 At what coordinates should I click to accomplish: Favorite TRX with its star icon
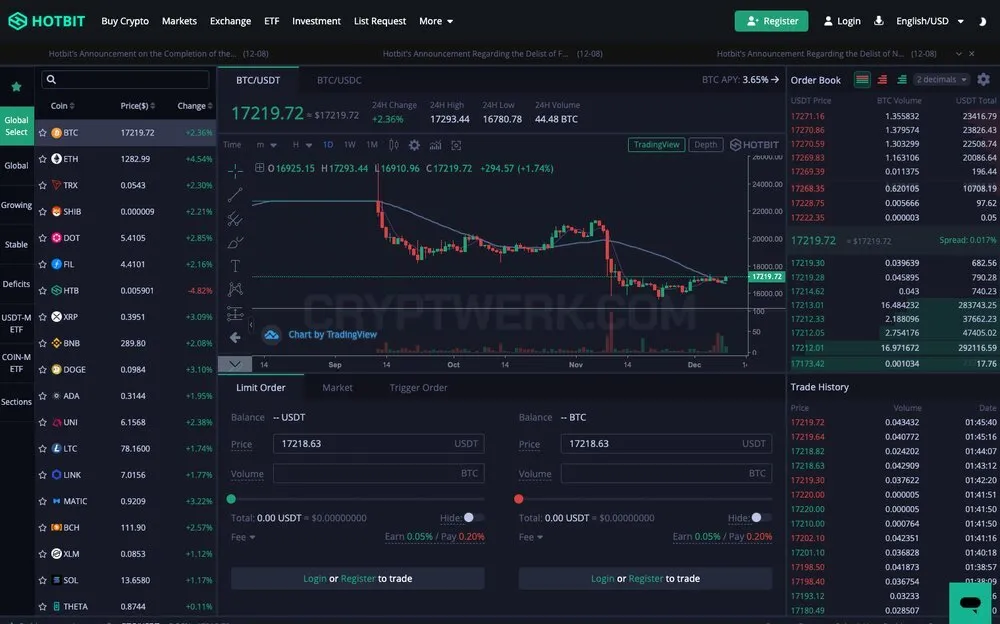coord(43,185)
